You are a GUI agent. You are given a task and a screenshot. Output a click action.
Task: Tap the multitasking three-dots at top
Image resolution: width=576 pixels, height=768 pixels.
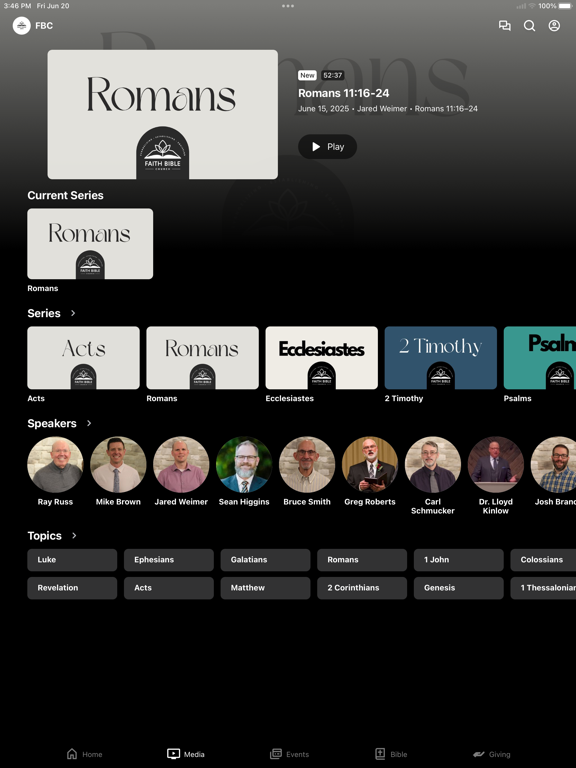click(x=288, y=6)
